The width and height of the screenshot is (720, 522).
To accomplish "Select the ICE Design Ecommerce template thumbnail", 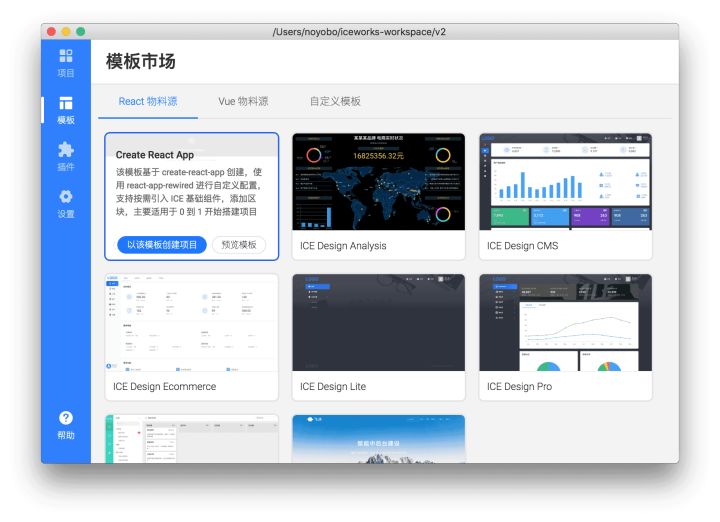I will tap(191, 323).
